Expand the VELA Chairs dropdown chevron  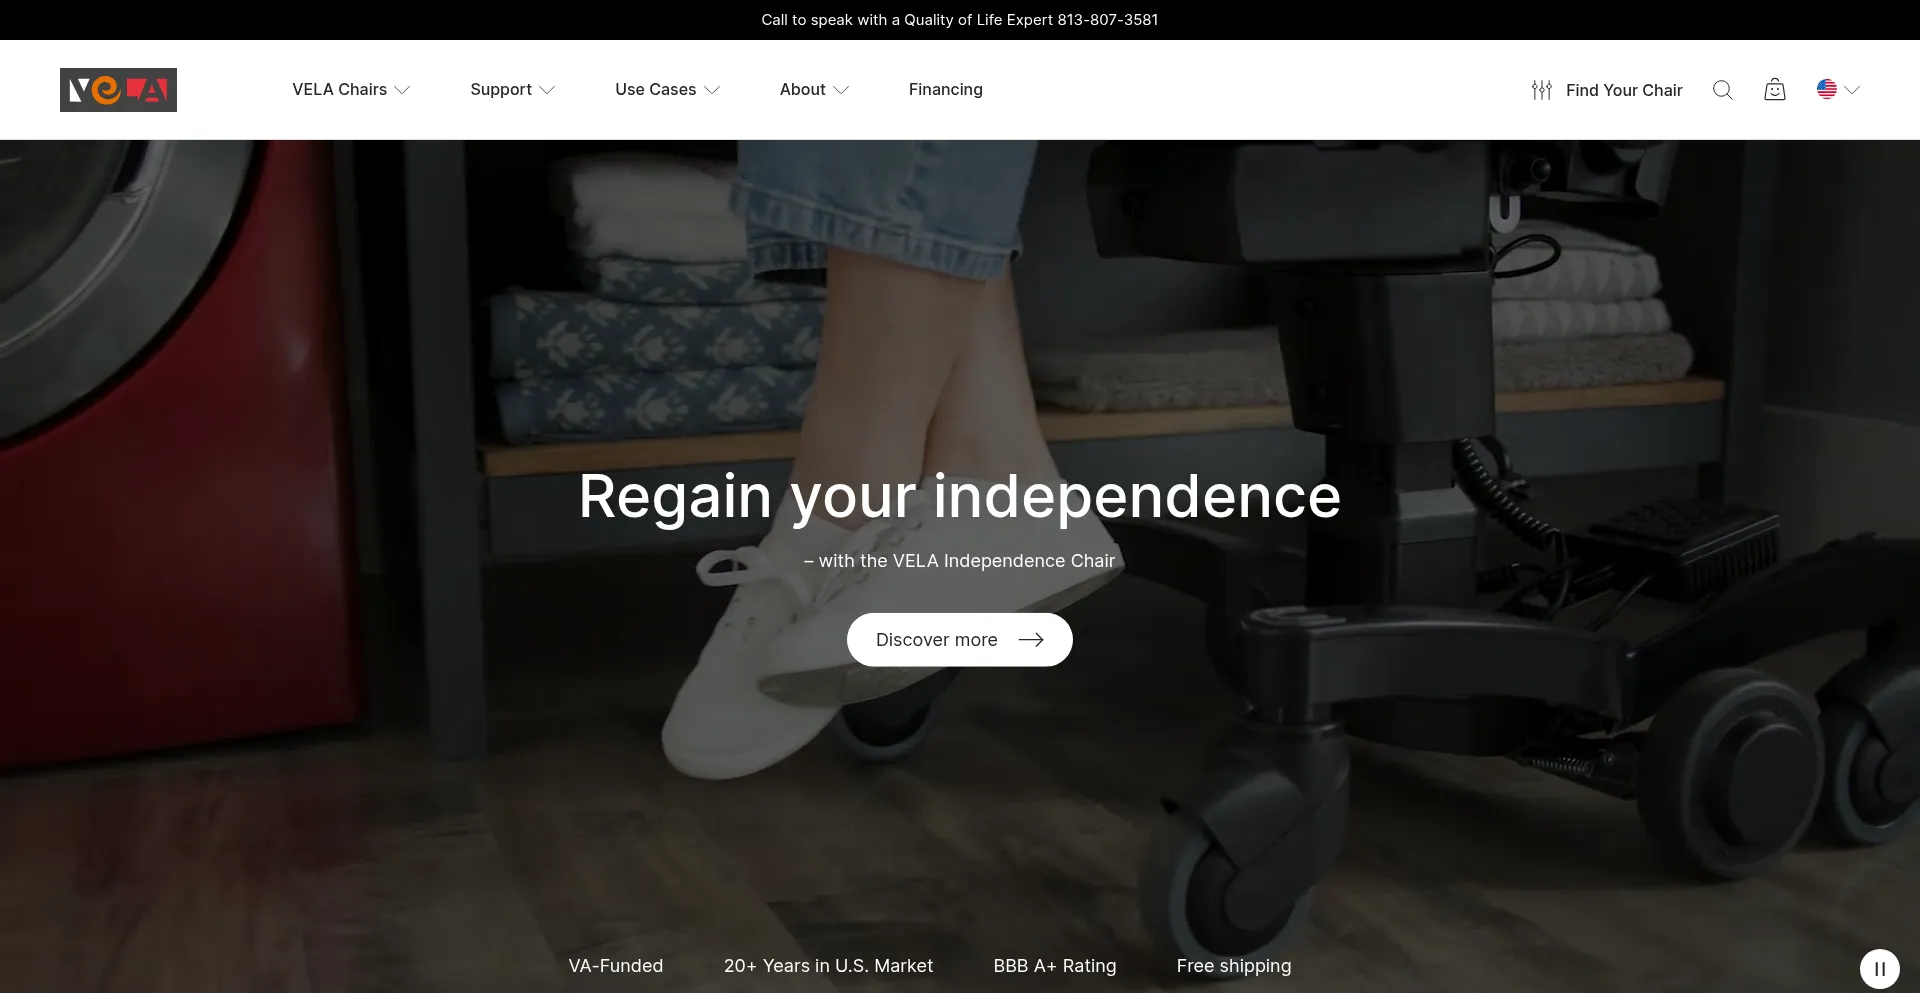[x=402, y=90]
